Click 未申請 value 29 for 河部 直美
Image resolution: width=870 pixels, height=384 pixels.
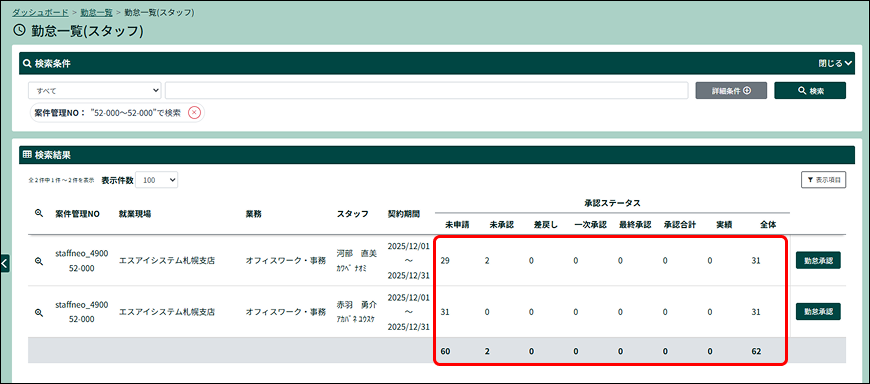[444, 261]
